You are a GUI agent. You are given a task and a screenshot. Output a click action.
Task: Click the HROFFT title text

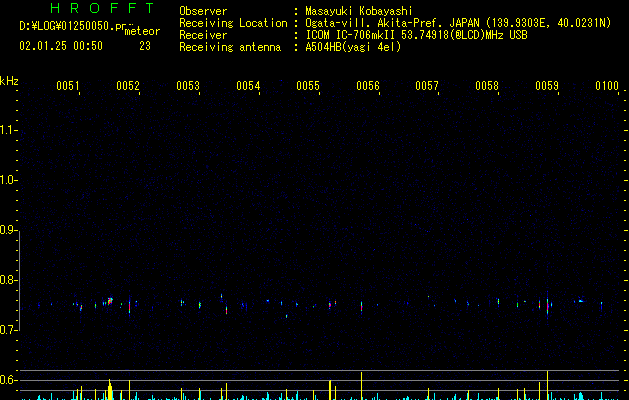[102, 8]
